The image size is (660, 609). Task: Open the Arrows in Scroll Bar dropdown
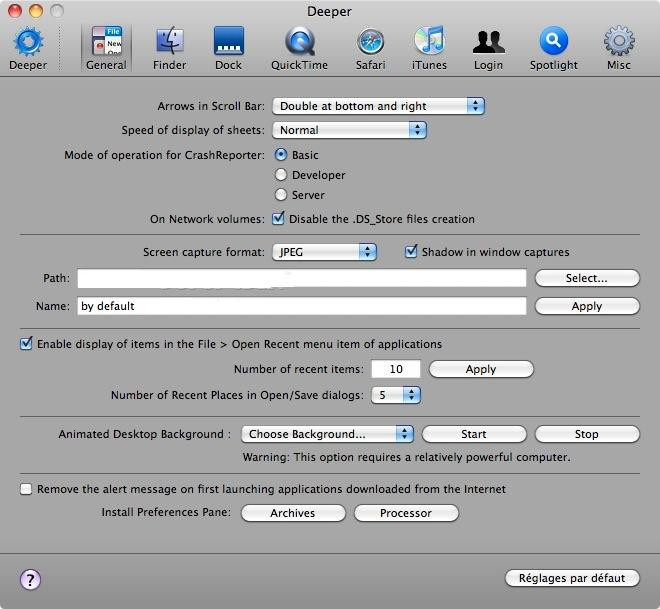click(378, 106)
